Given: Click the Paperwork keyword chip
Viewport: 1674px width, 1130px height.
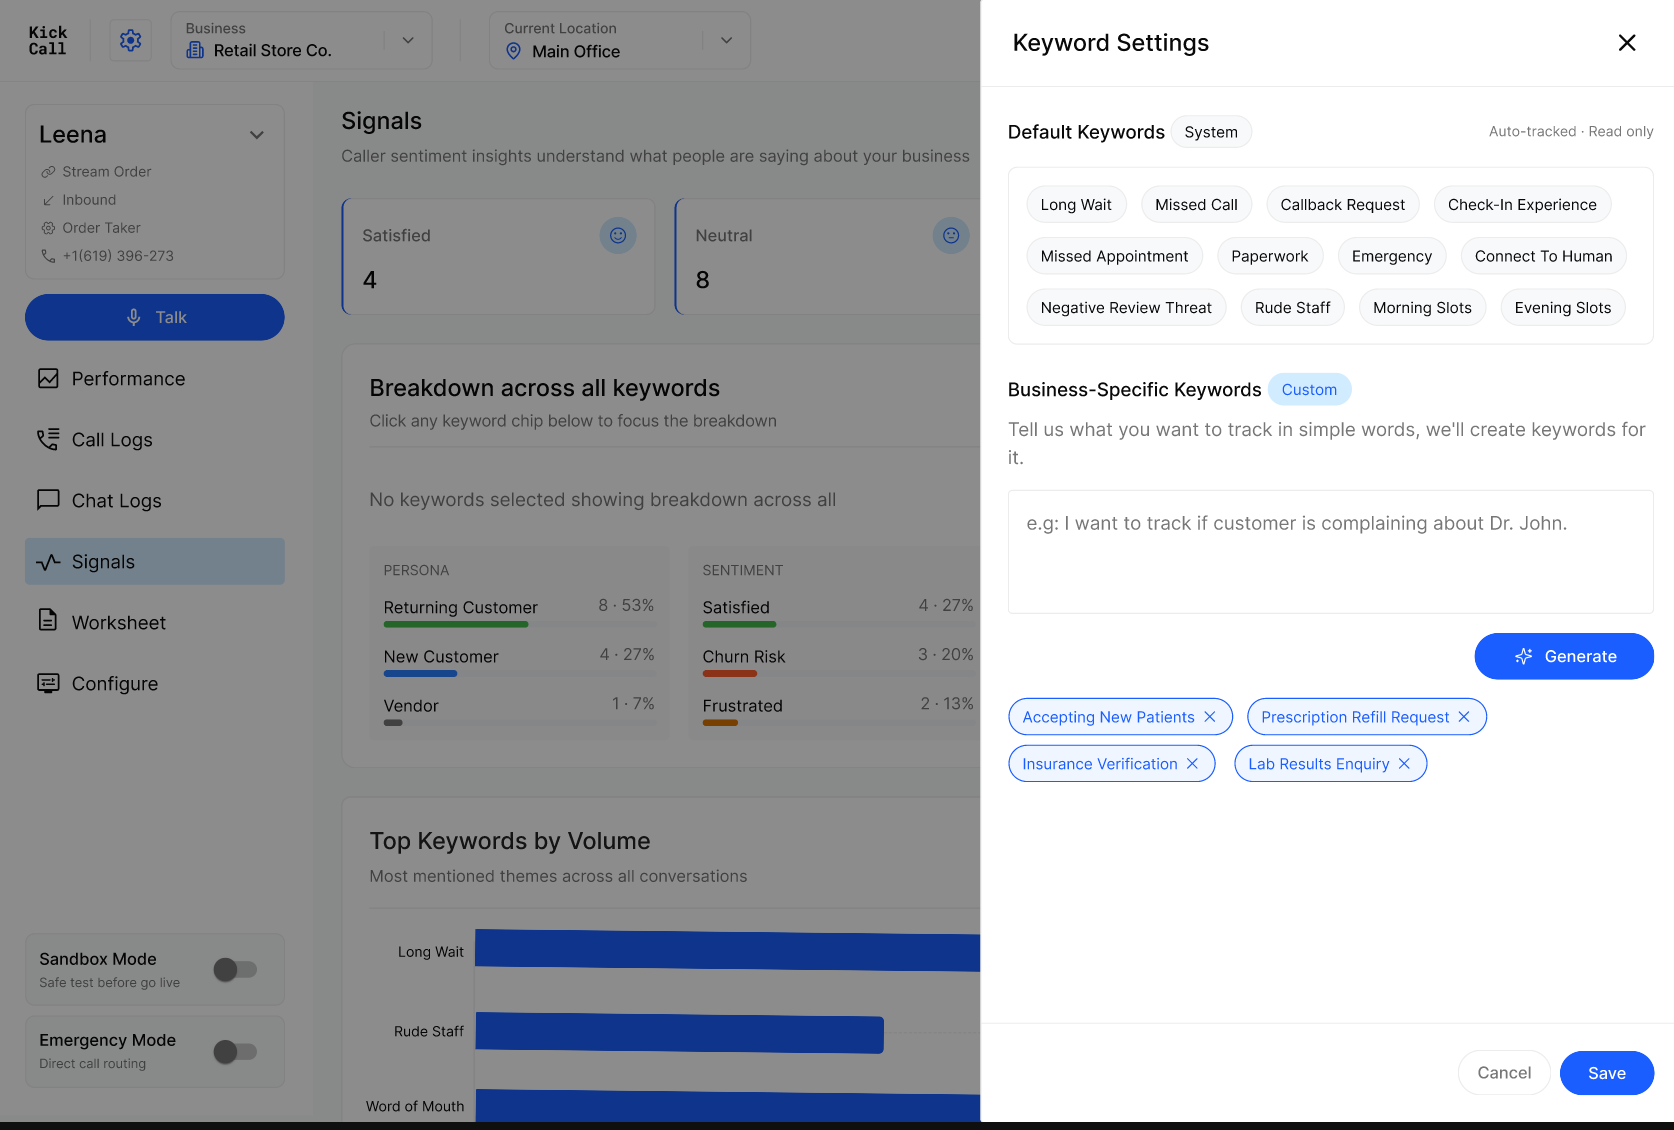Looking at the screenshot, I should (1270, 257).
